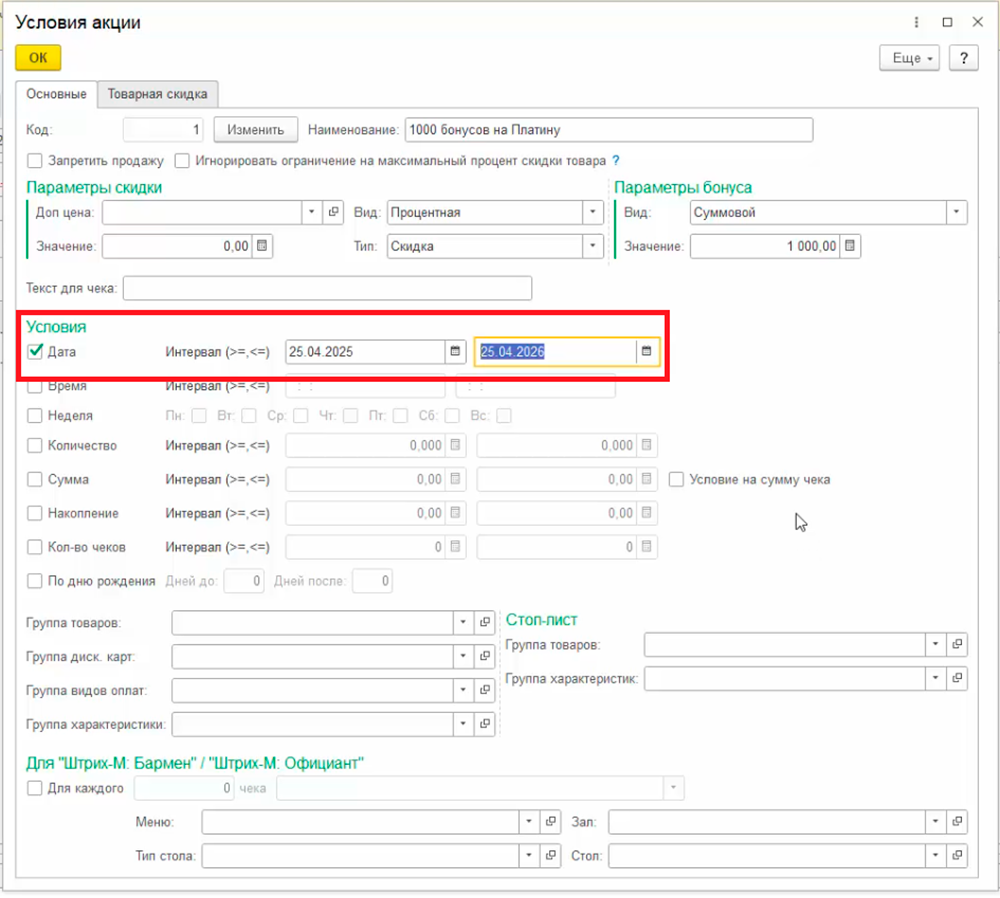Open the Еще menu
Screen dimensions: 1000x898
(x=910, y=58)
